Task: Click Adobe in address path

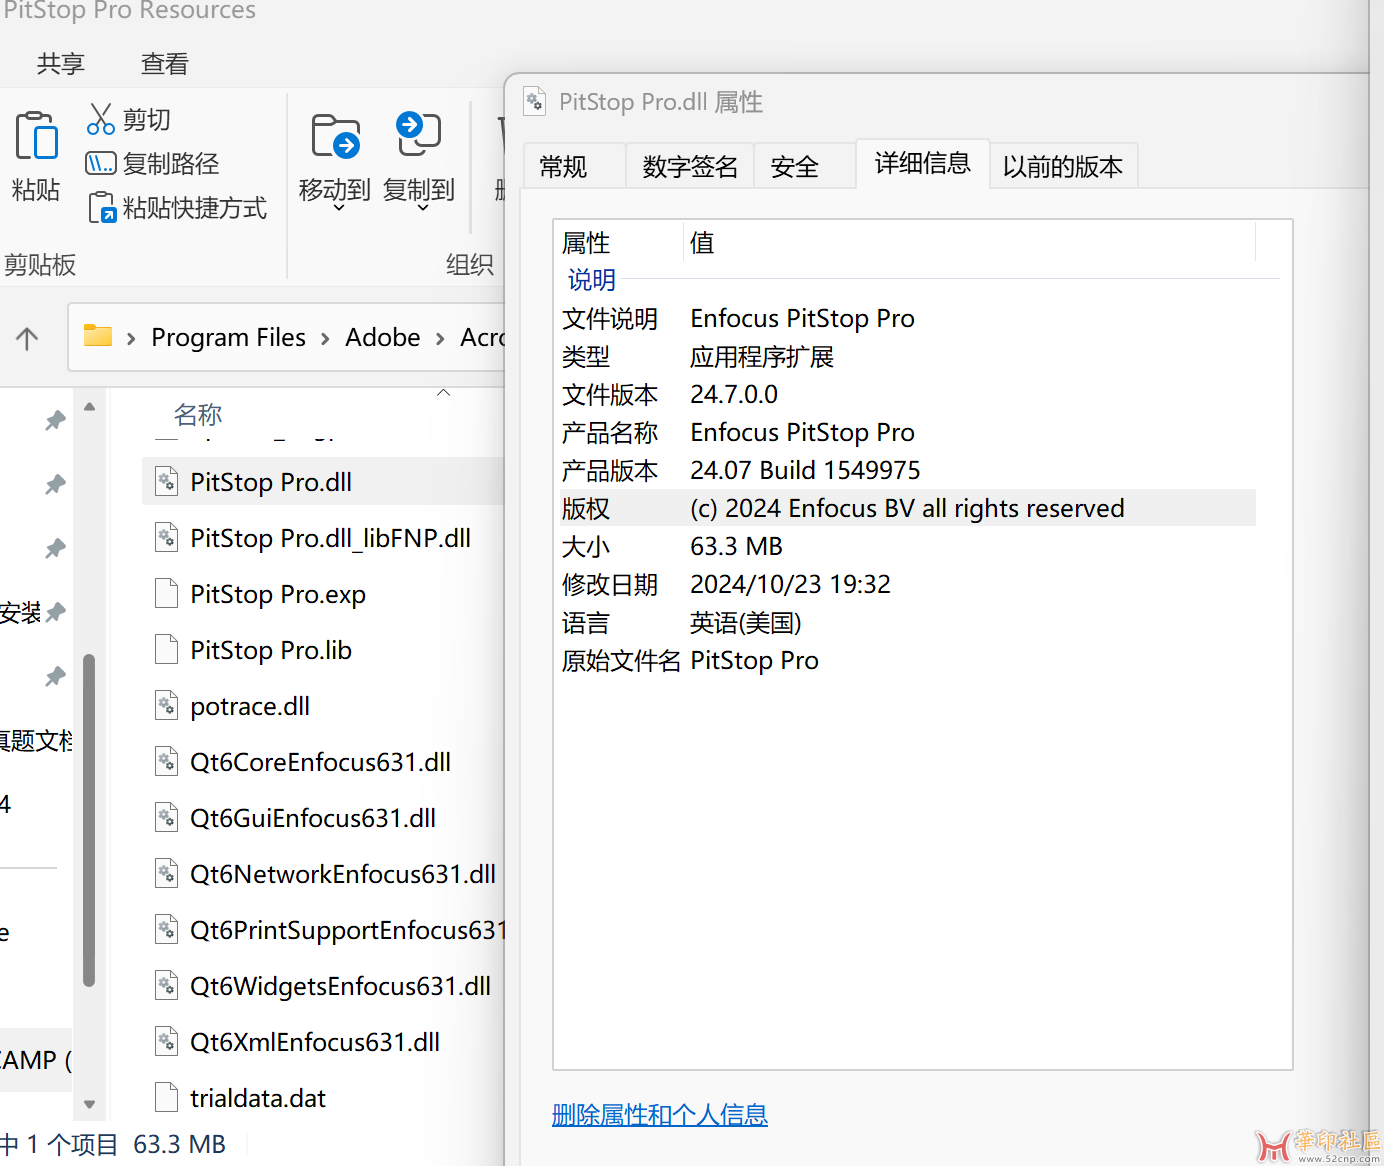Action: pyautogui.click(x=383, y=338)
